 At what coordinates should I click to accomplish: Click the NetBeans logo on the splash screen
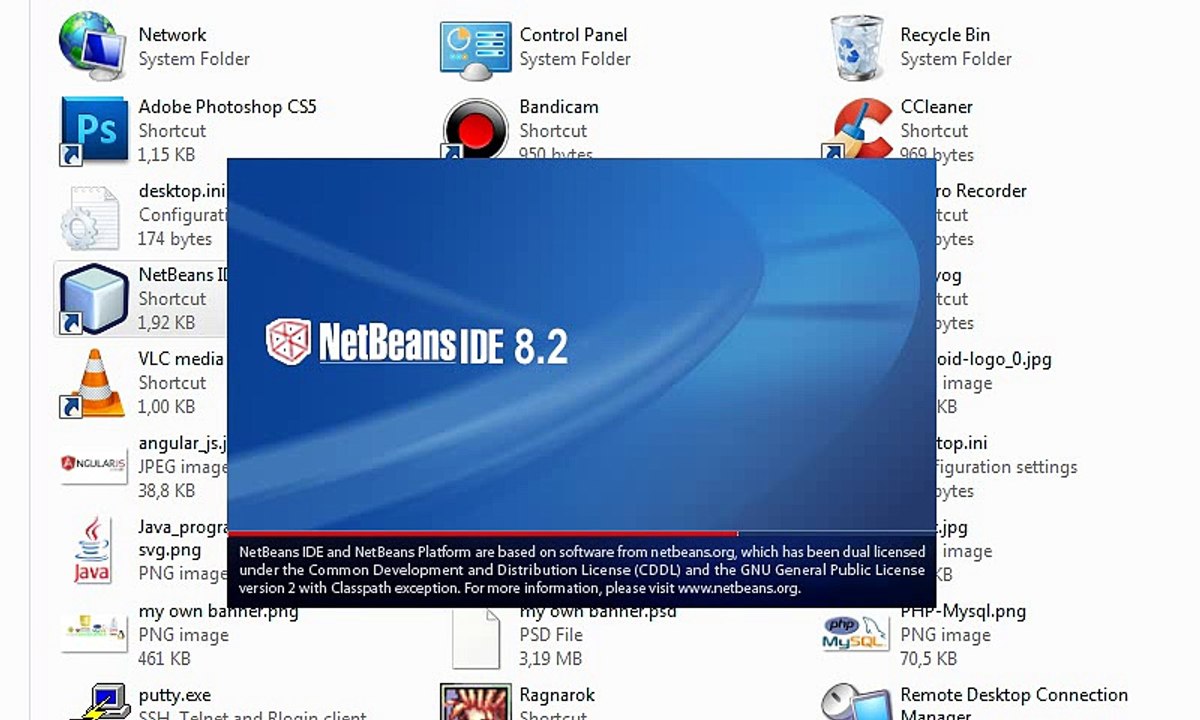pyautogui.click(x=416, y=343)
